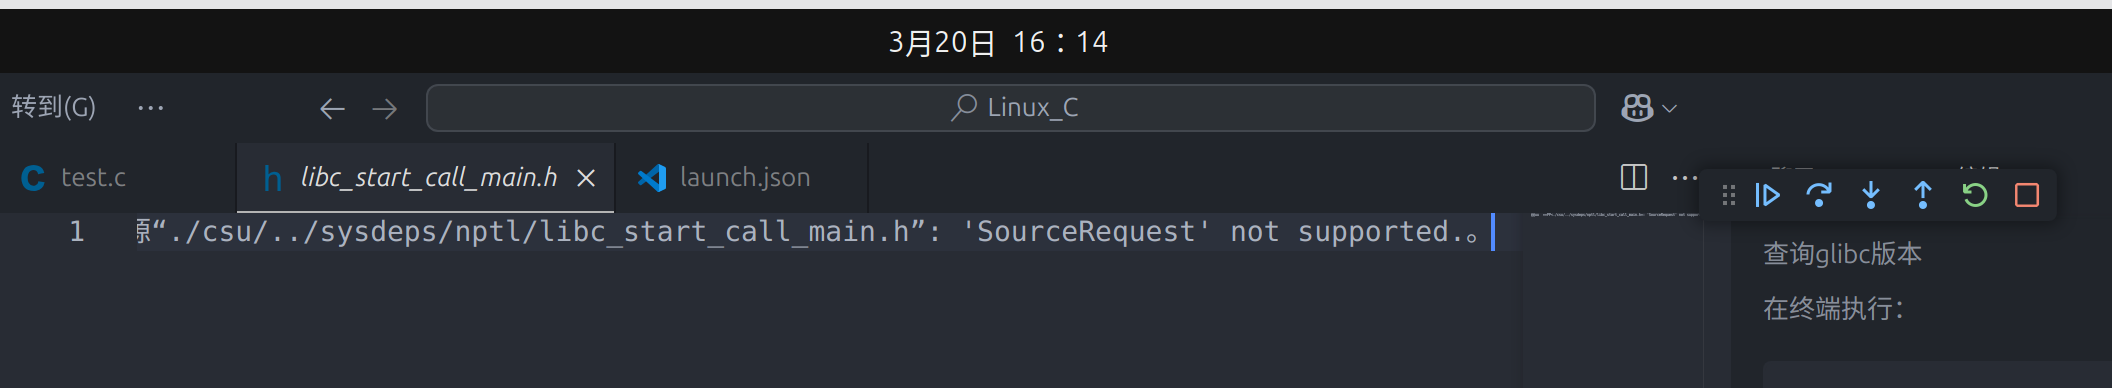This screenshot has width=2112, height=388.
Task: Grab the debug toolbar drag handle
Action: click(x=1729, y=195)
